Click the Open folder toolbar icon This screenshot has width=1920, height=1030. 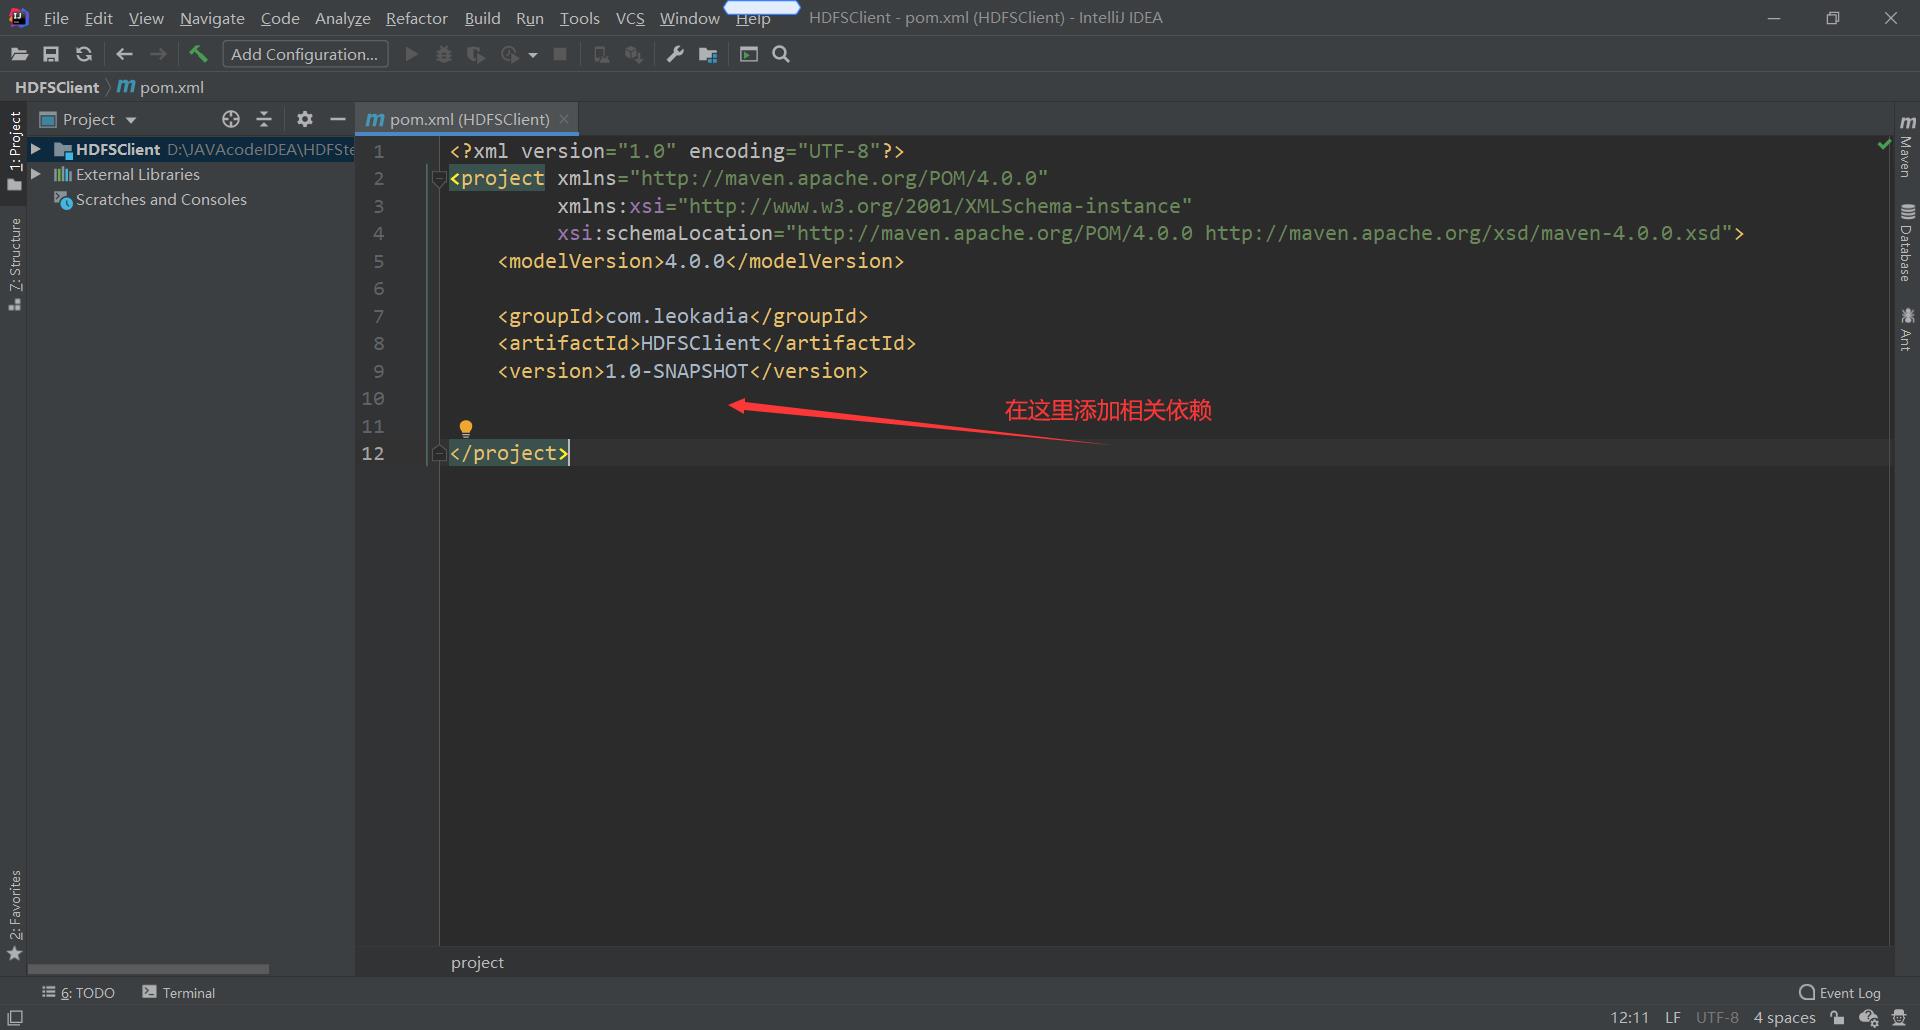point(19,55)
